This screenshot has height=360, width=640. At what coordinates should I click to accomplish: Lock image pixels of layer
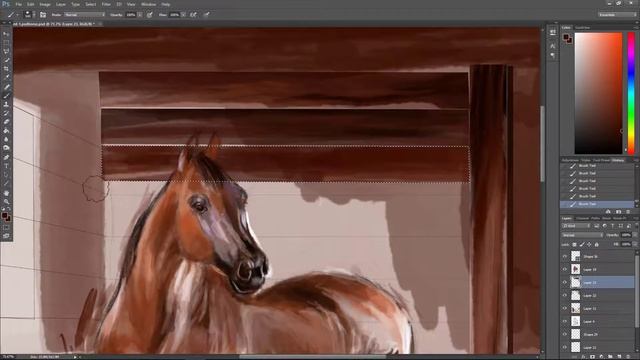[x=582, y=244]
